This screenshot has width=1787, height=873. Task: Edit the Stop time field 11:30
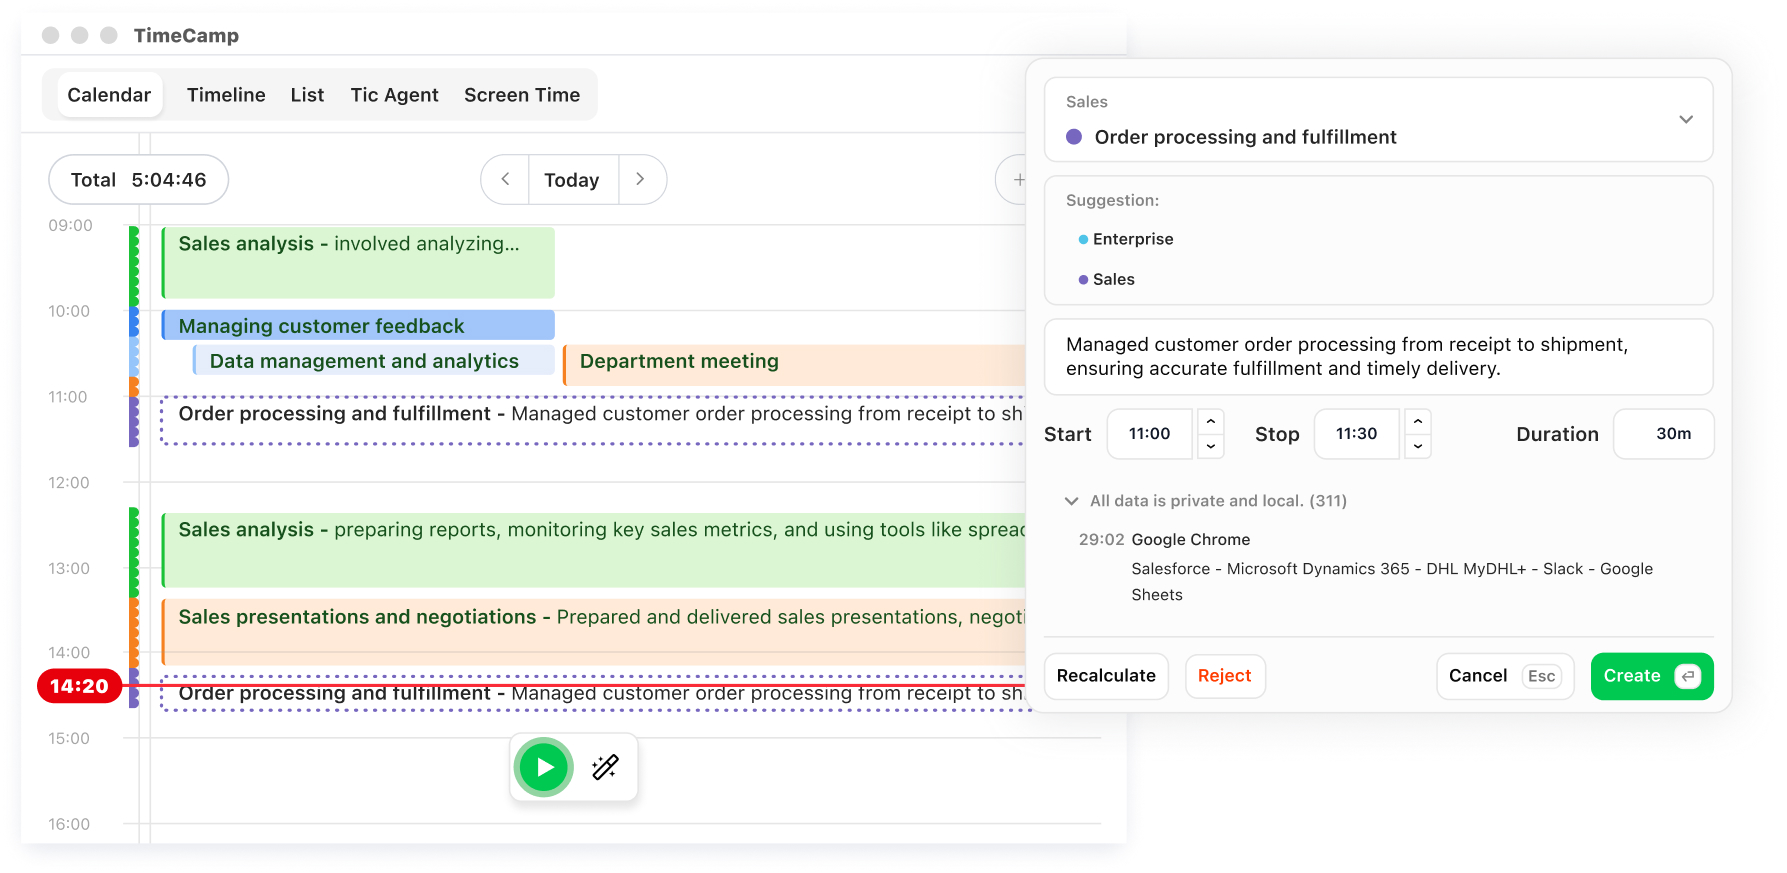[x=1357, y=434]
